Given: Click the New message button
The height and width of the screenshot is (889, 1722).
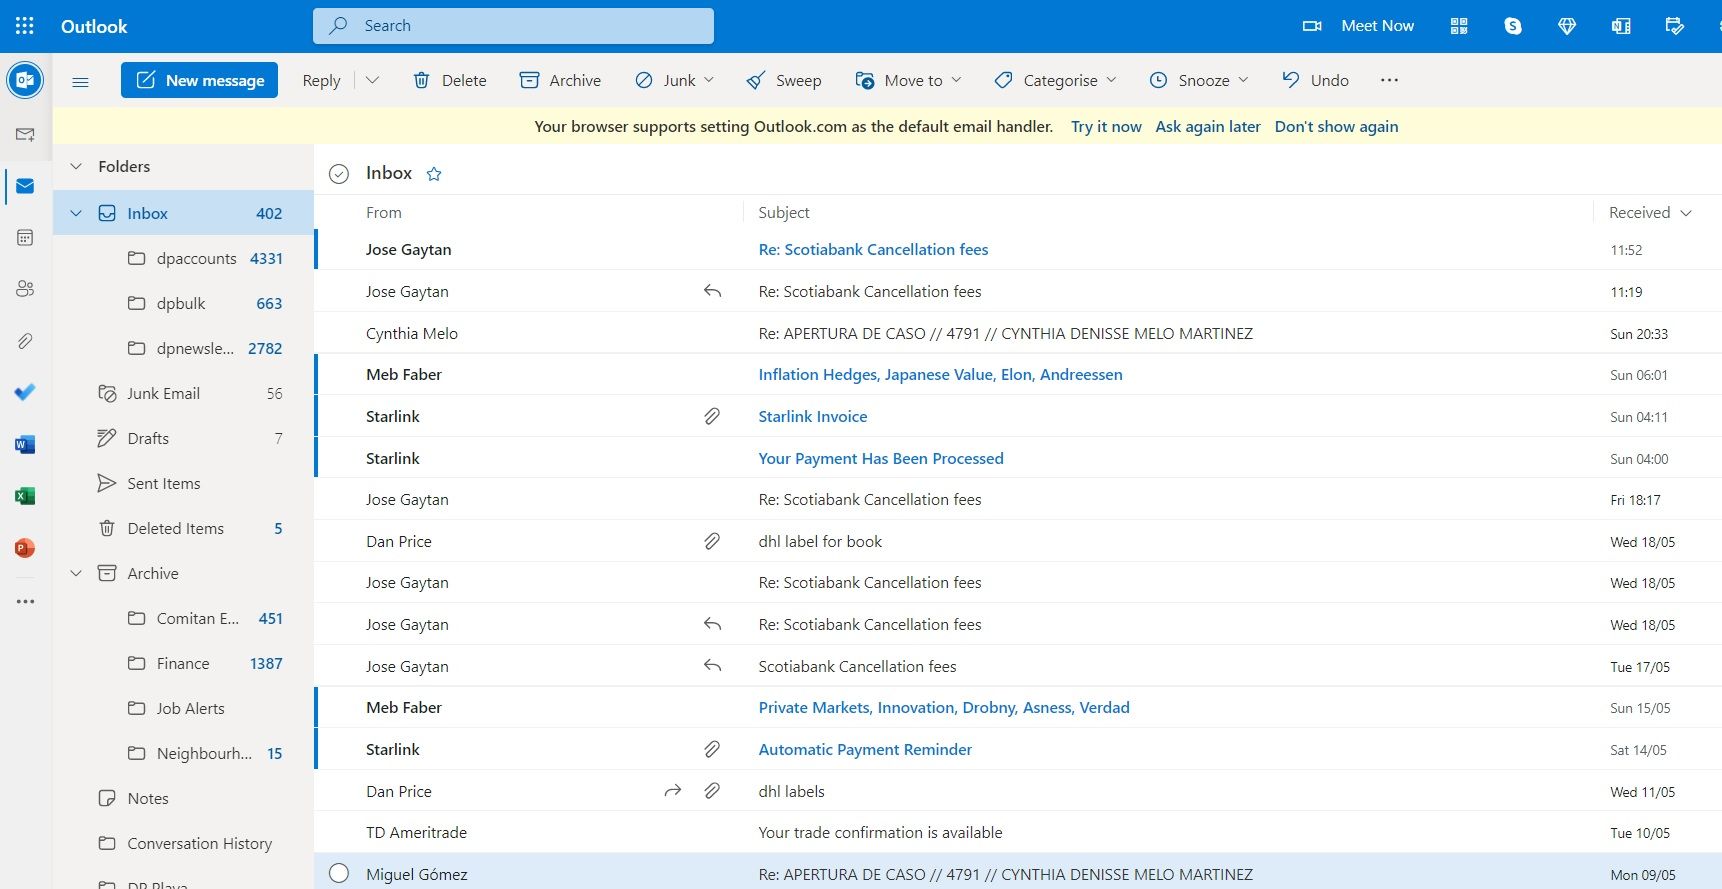Looking at the screenshot, I should (200, 80).
